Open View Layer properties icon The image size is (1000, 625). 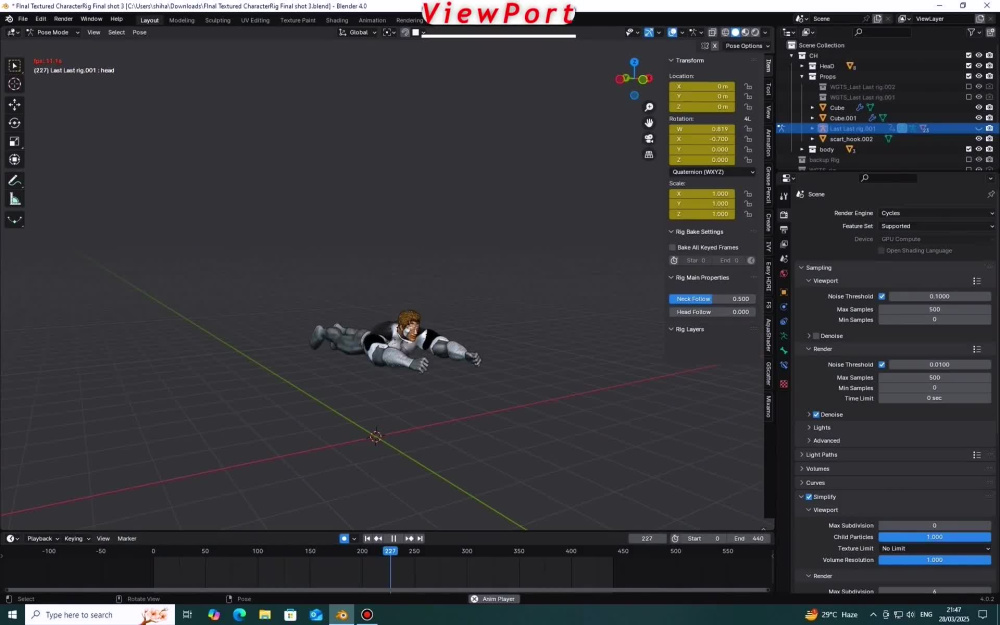(x=784, y=244)
